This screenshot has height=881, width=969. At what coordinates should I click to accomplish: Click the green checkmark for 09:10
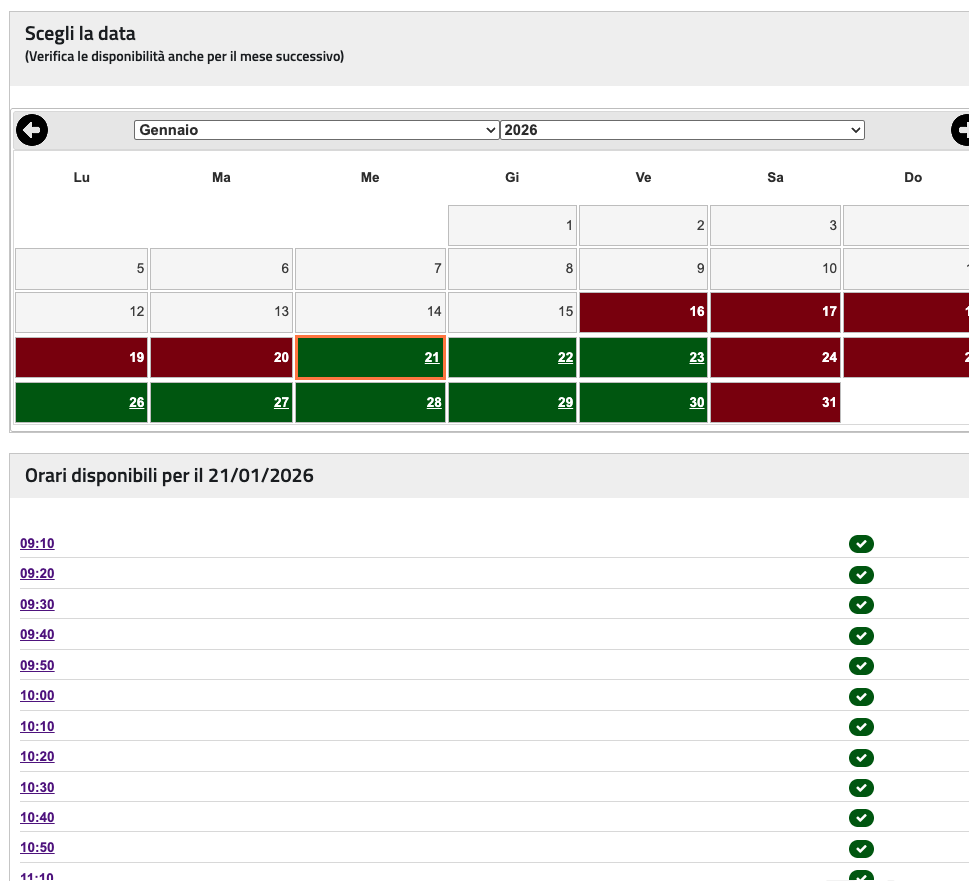(x=861, y=544)
